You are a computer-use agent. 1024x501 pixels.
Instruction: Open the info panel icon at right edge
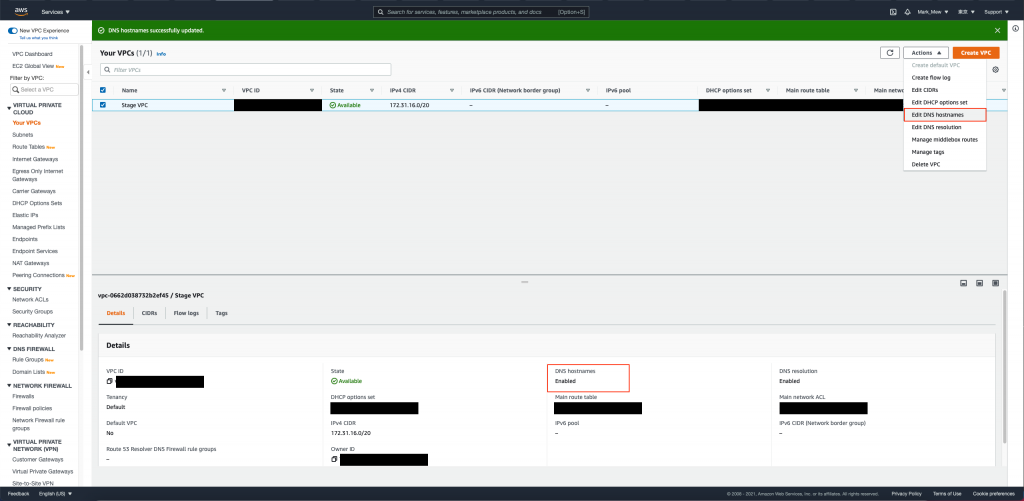(x=1016, y=29)
